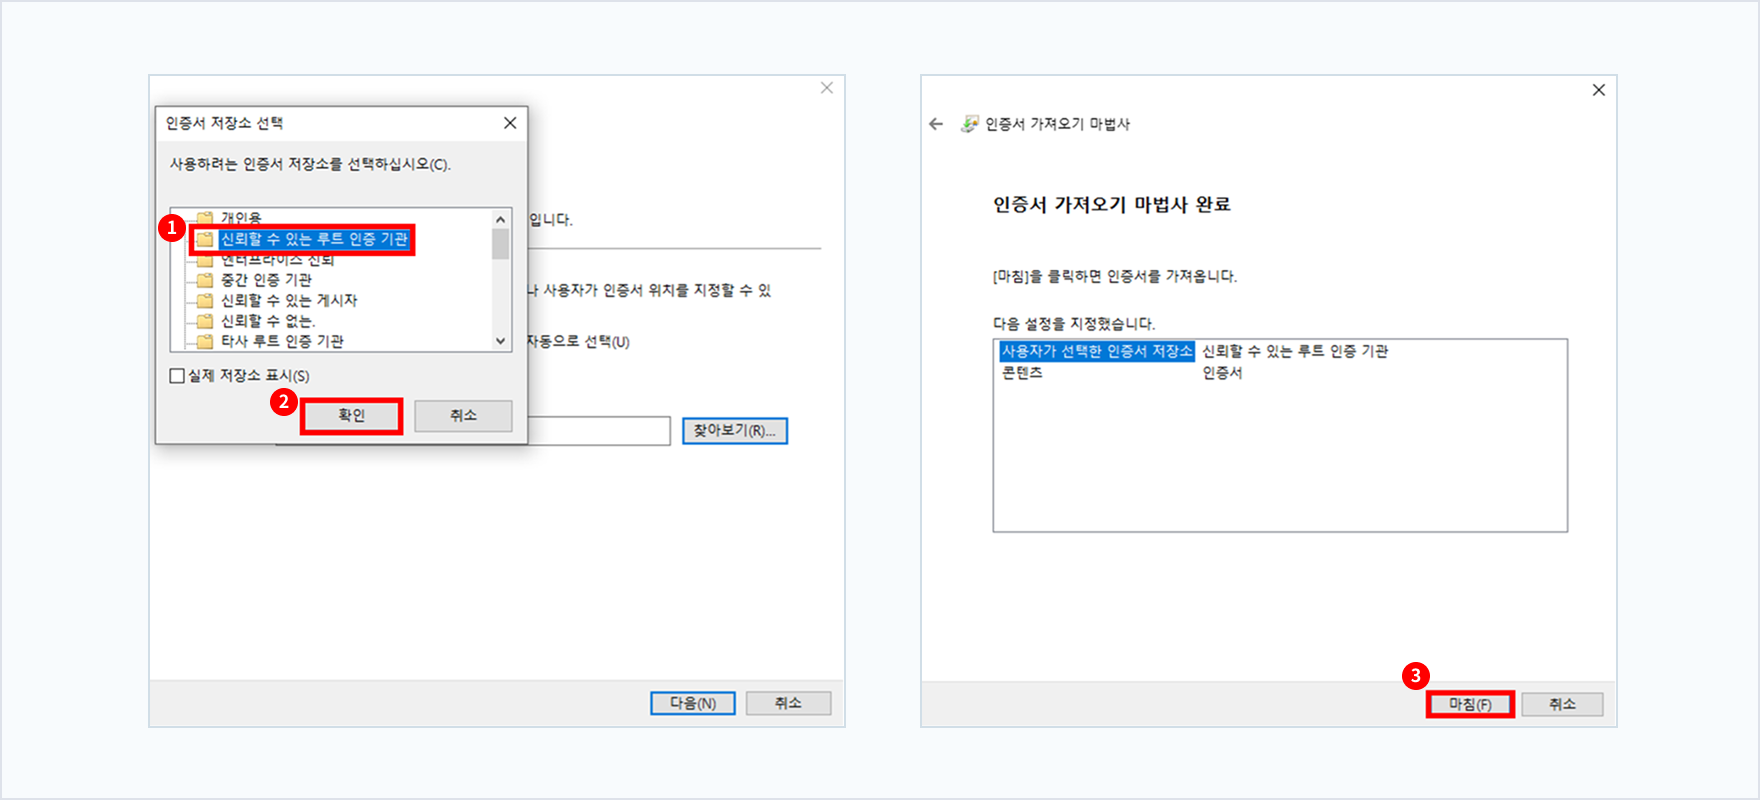Click 다음(N) in the left wizard window
Image resolution: width=1760 pixels, height=800 pixels.
click(x=693, y=703)
